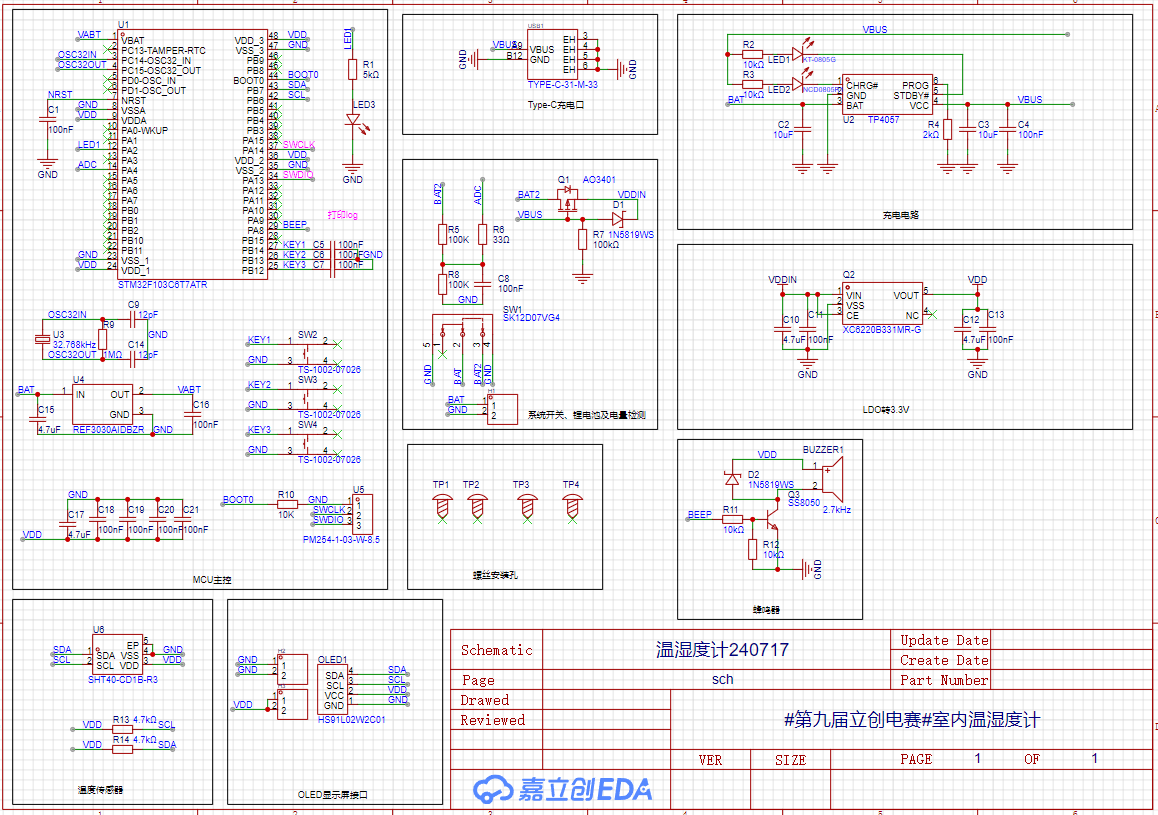The height and width of the screenshot is (815, 1158).
Task: Click the pink 打印log annotation
Action: tap(343, 215)
